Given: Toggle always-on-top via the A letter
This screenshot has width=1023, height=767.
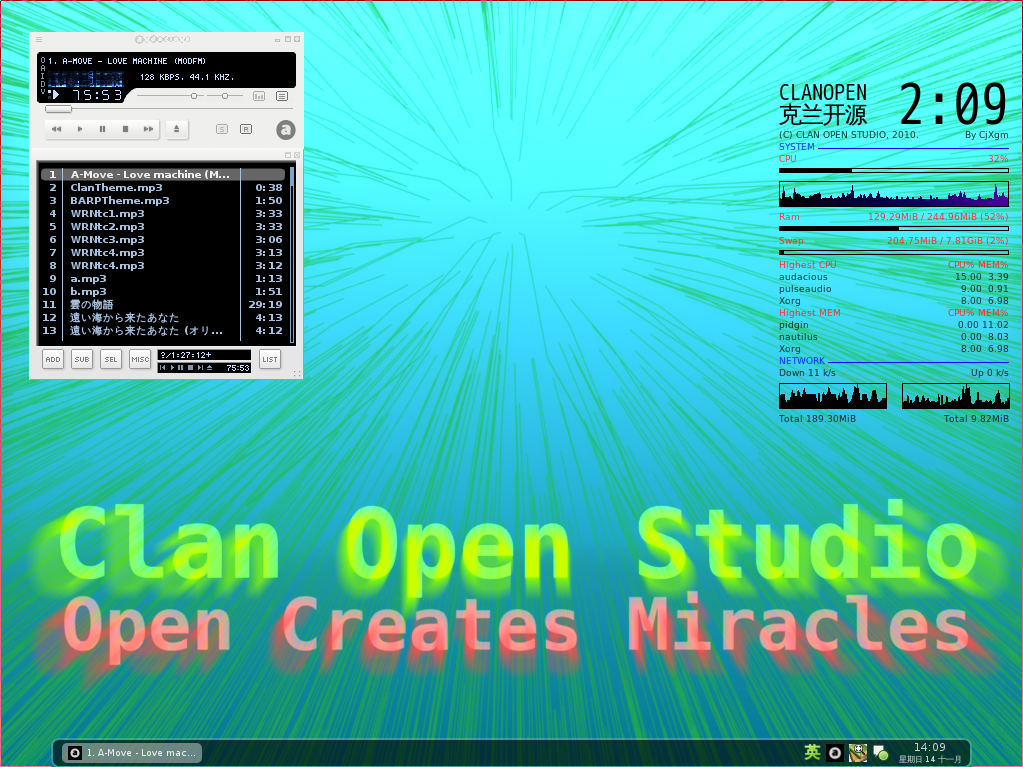Looking at the screenshot, I should [43, 68].
